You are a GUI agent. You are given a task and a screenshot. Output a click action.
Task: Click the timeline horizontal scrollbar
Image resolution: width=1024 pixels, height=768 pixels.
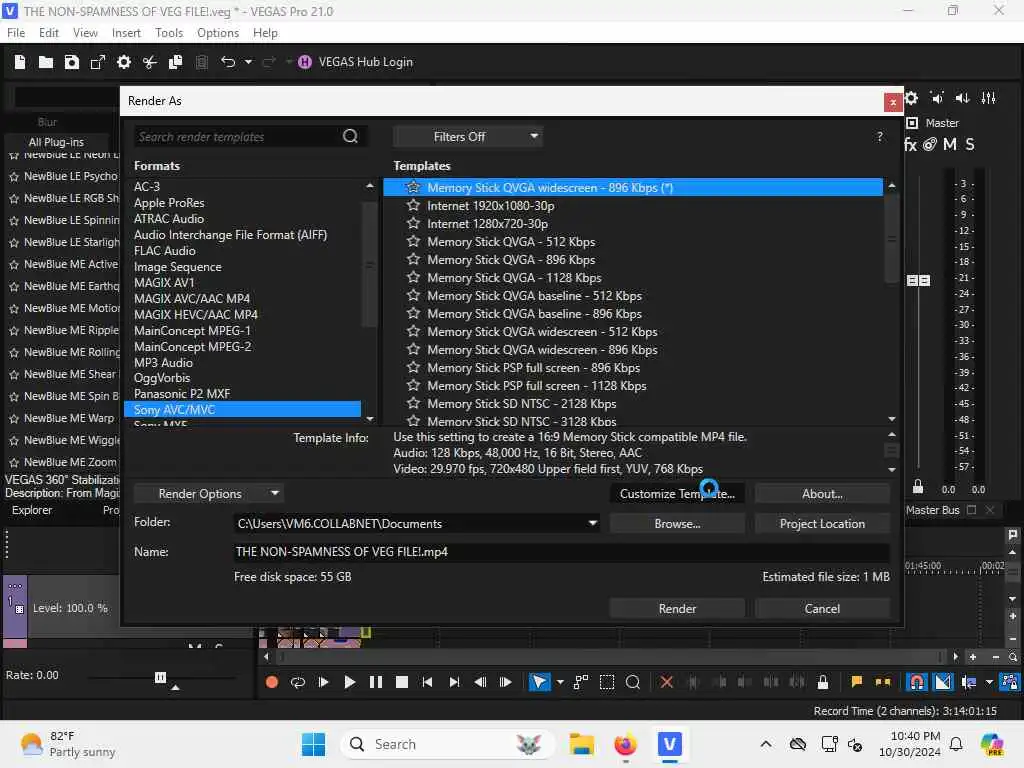pos(609,657)
